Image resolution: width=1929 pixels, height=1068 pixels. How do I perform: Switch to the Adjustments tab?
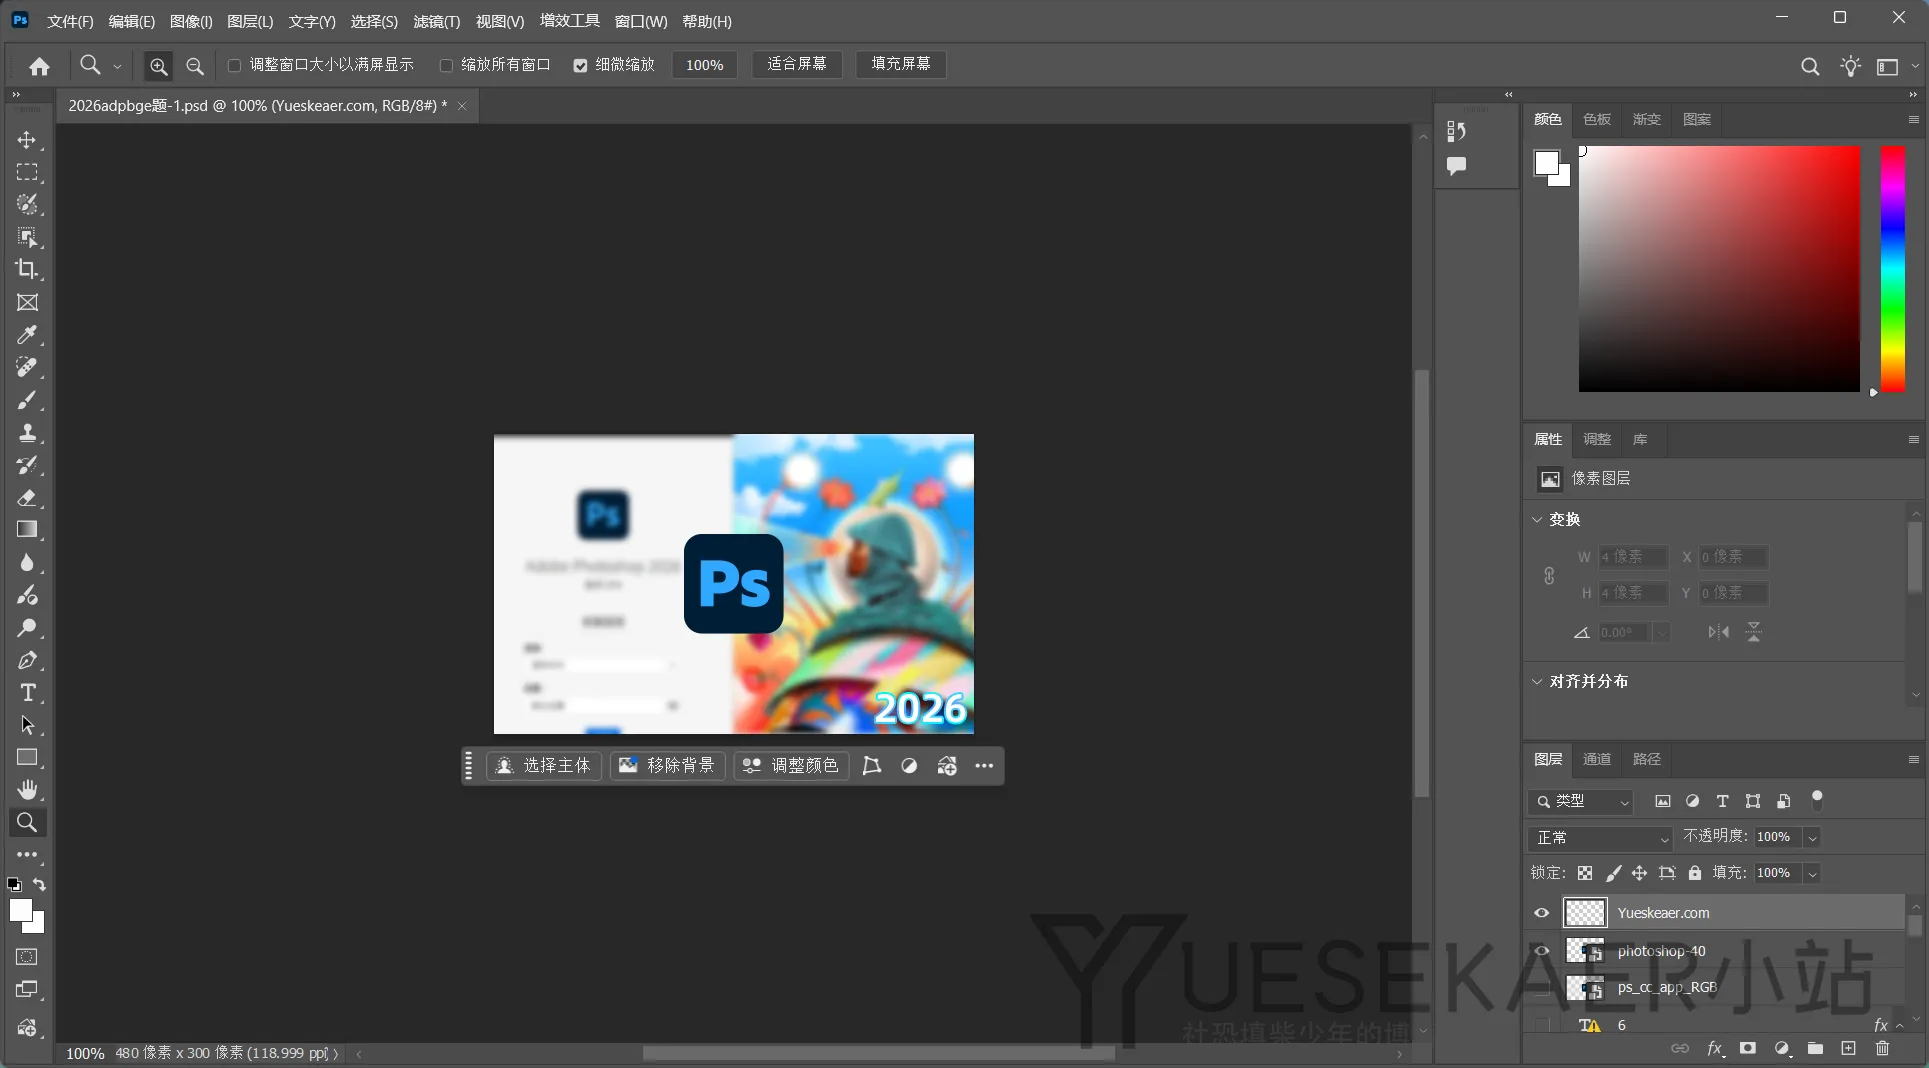pyautogui.click(x=1597, y=439)
